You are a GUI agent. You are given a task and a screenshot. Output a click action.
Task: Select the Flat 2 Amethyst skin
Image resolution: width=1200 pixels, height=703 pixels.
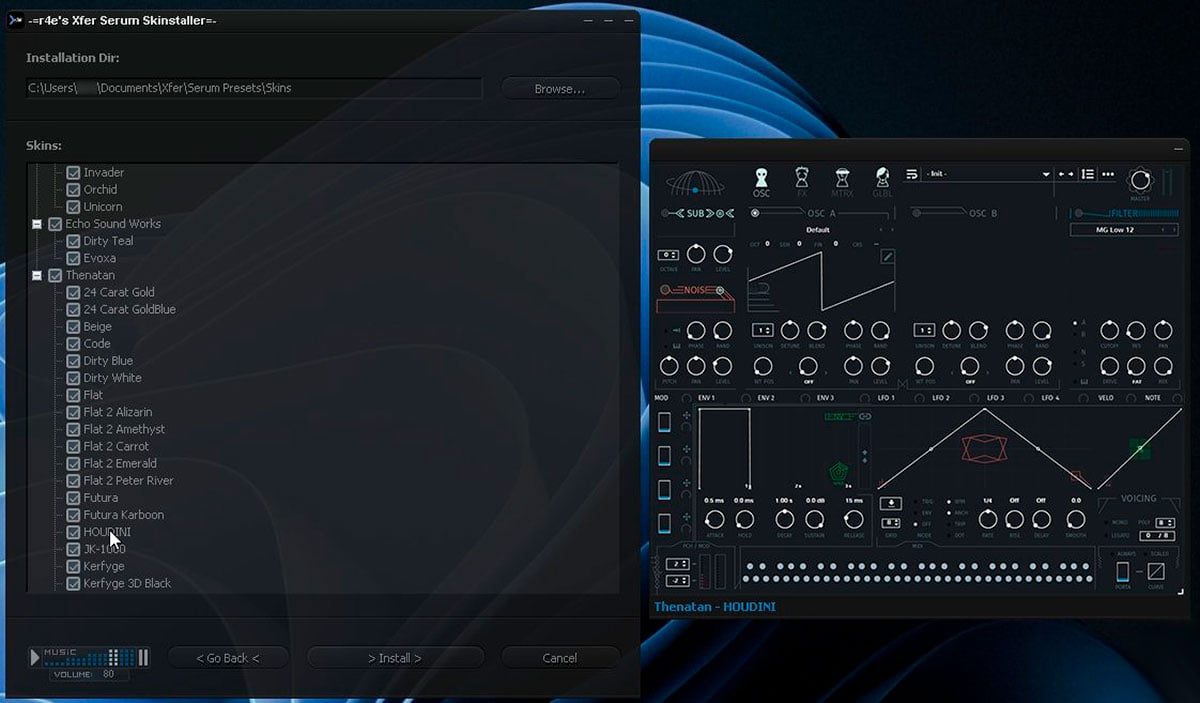point(124,429)
